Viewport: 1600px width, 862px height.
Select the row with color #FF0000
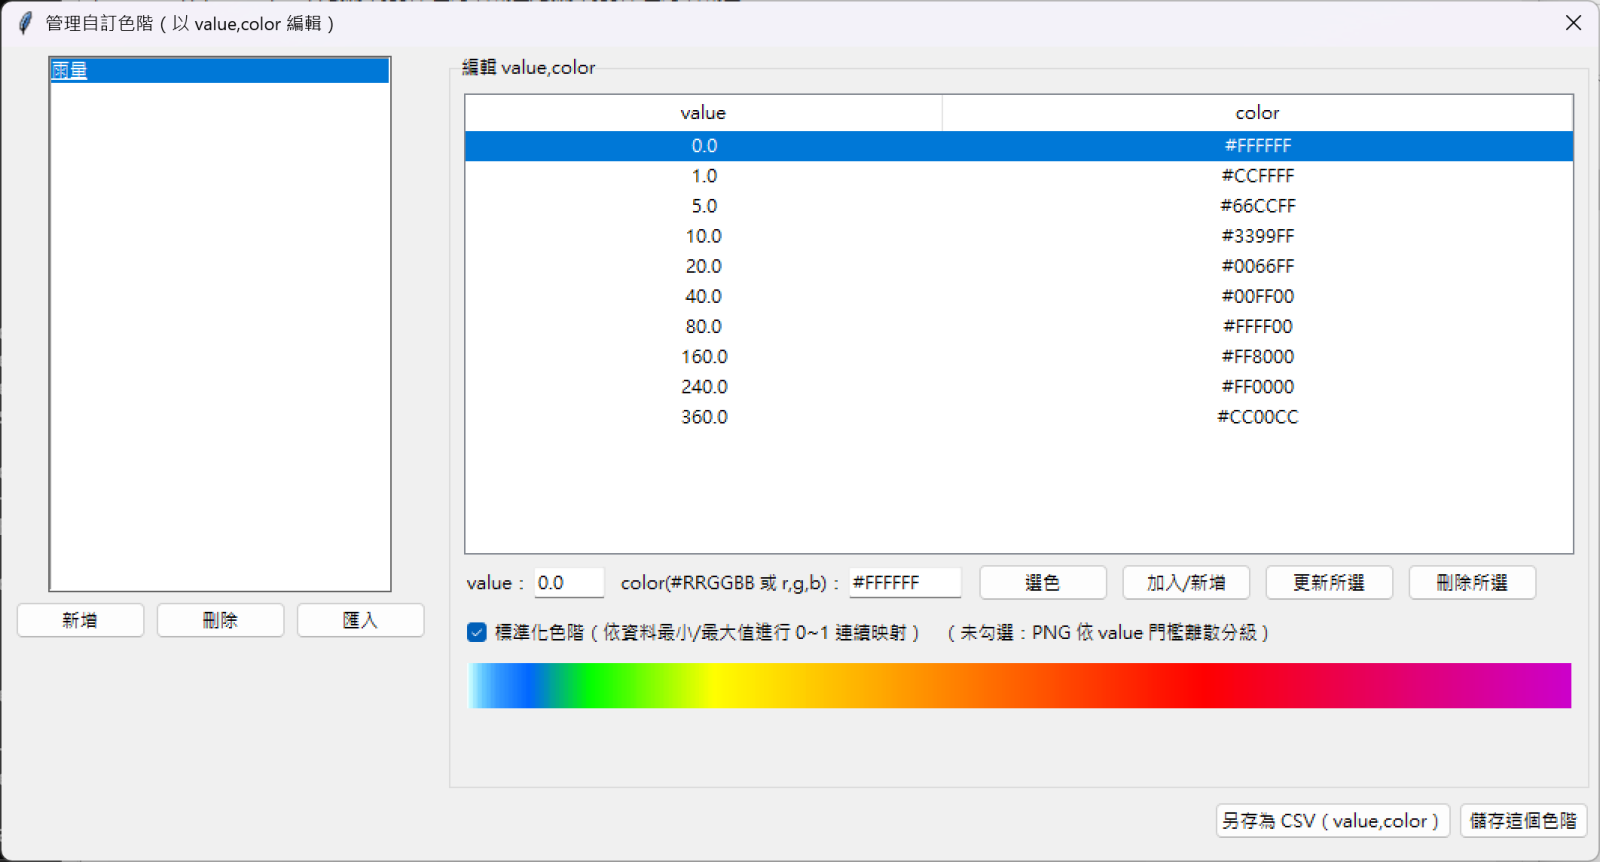coord(1257,386)
